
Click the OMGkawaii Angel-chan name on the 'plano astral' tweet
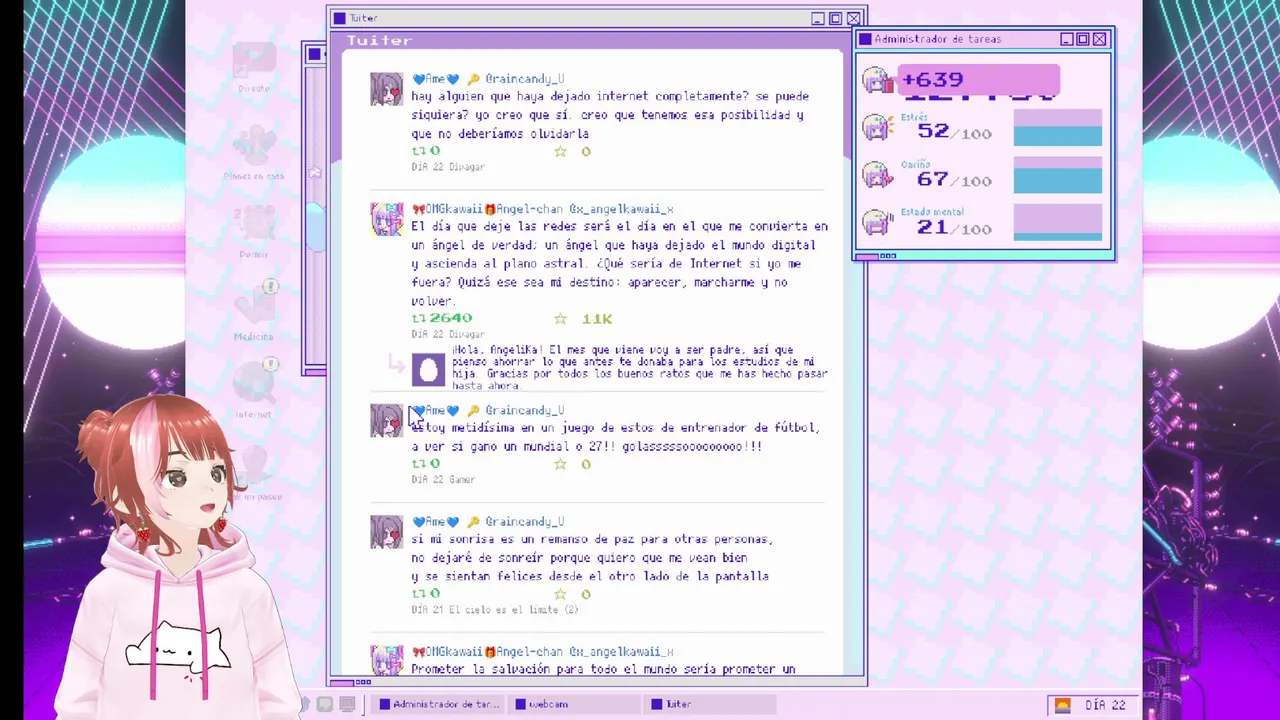487,209
